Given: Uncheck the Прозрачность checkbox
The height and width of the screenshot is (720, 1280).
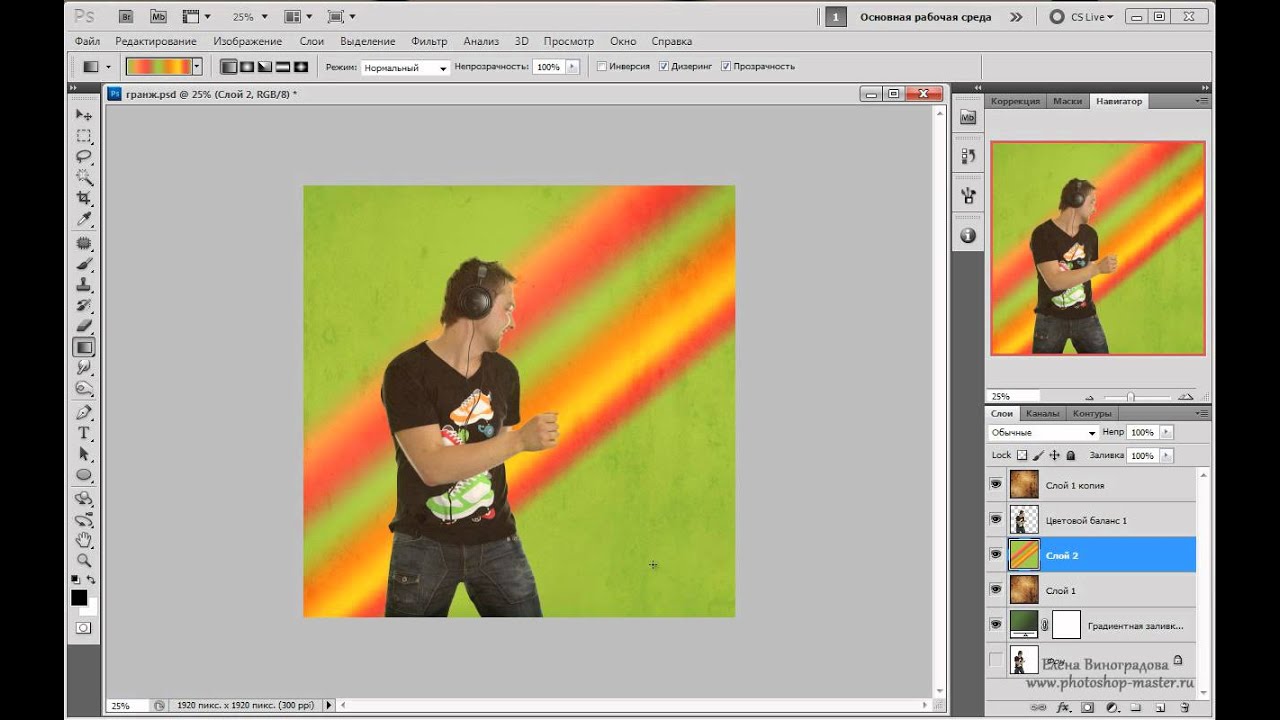Looking at the screenshot, I should pyautogui.click(x=726, y=67).
